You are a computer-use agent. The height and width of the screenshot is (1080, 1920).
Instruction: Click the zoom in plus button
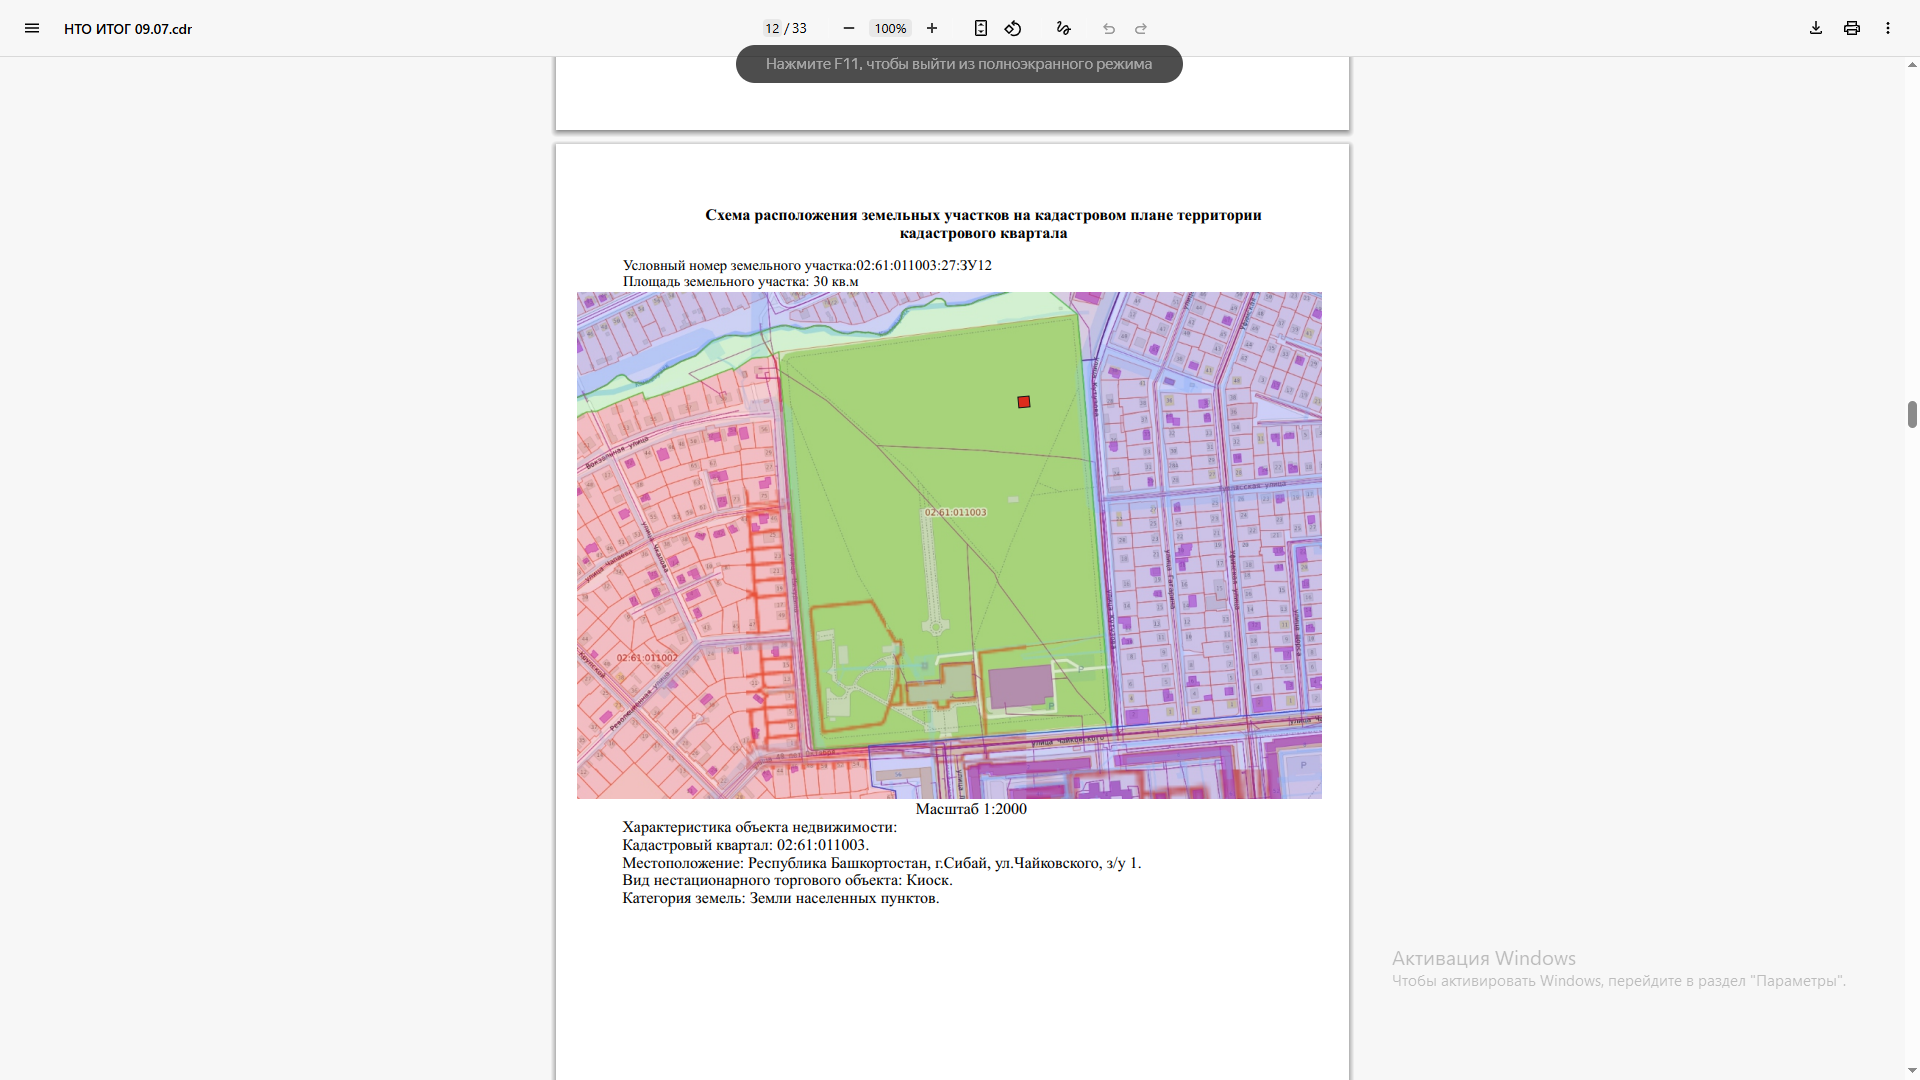click(x=932, y=28)
